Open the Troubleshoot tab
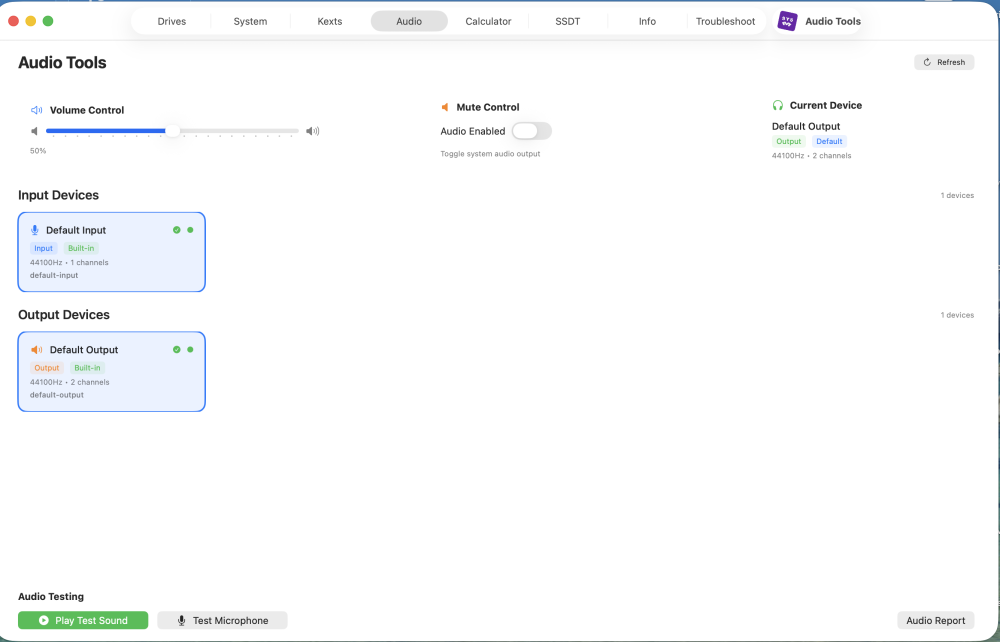 [725, 21]
